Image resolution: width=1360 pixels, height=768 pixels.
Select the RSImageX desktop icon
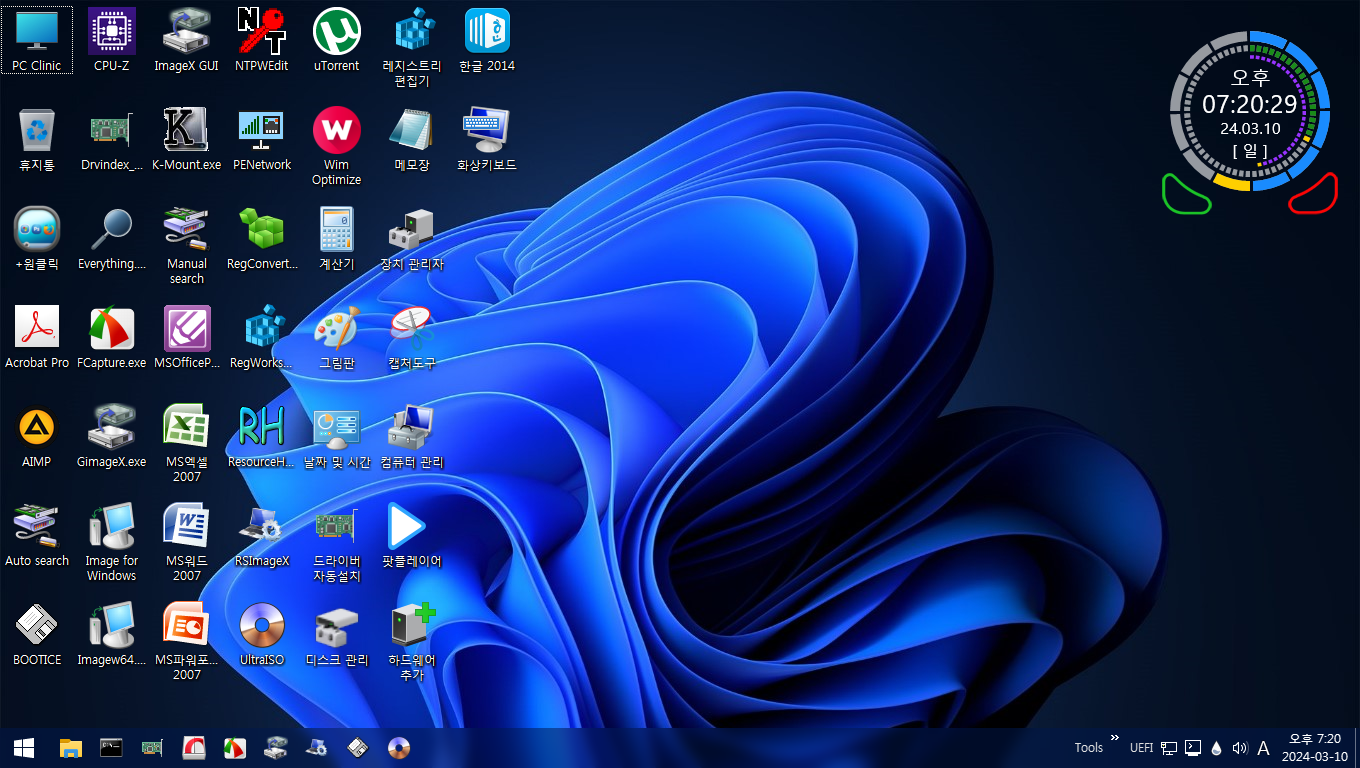262,536
